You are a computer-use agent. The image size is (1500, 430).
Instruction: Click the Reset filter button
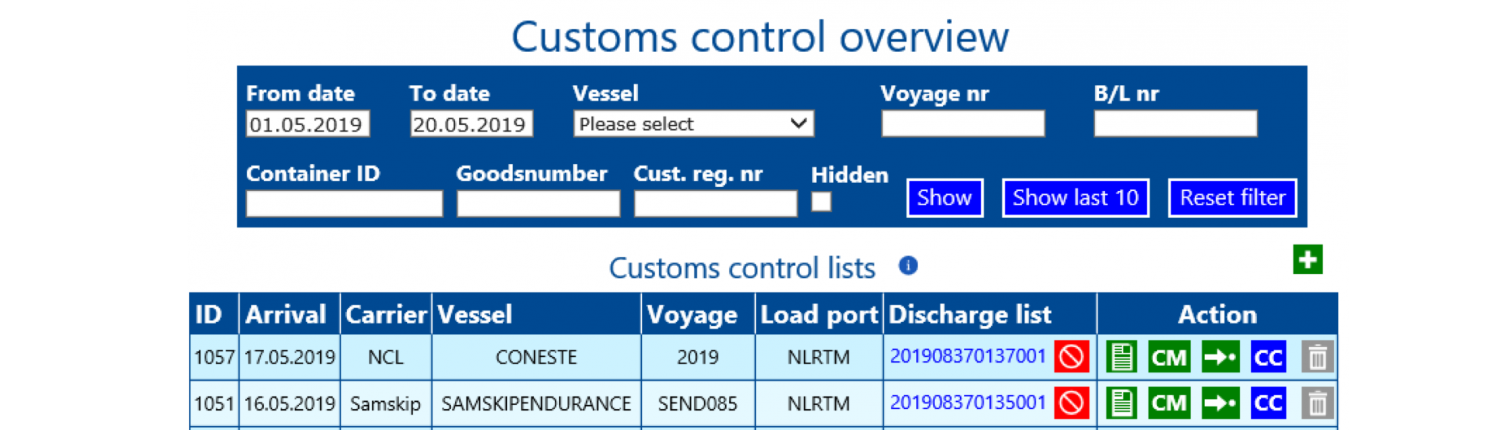(x=1233, y=198)
